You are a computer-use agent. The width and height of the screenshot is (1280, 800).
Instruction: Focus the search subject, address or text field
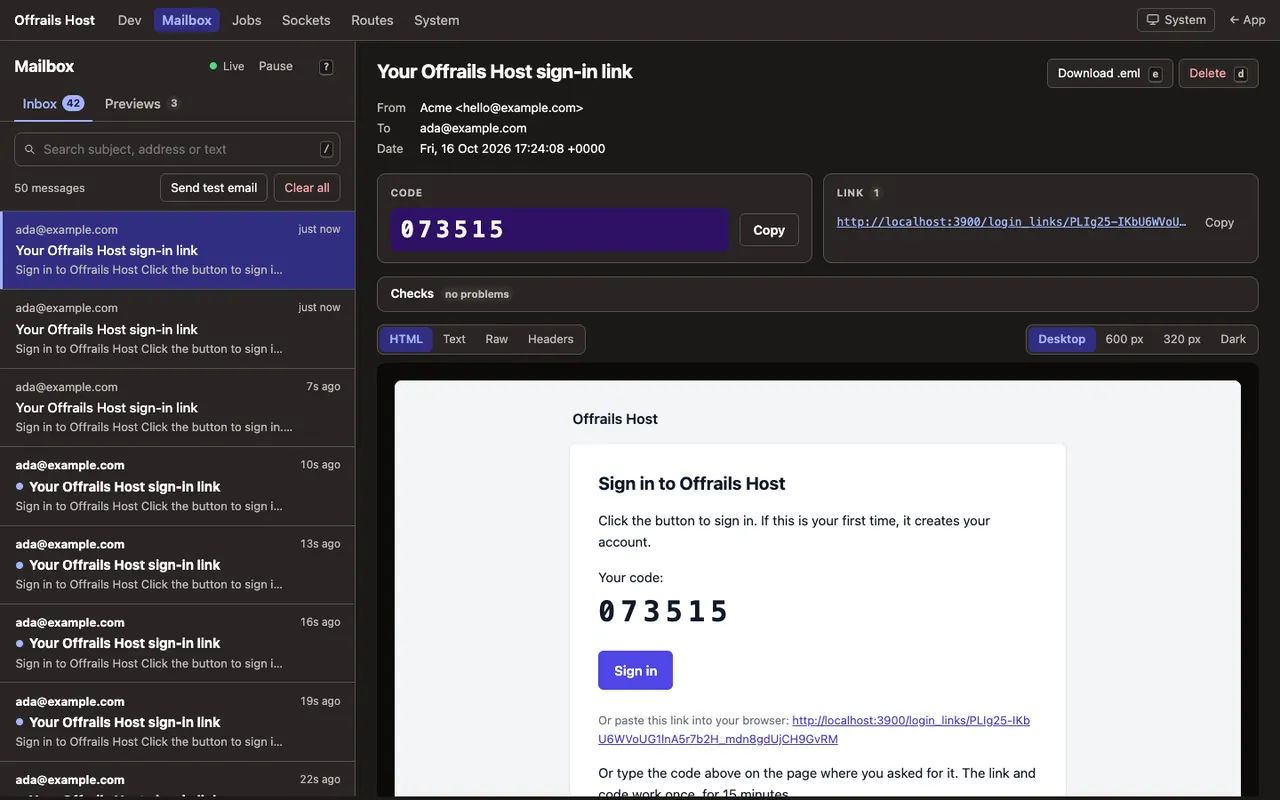(177, 149)
